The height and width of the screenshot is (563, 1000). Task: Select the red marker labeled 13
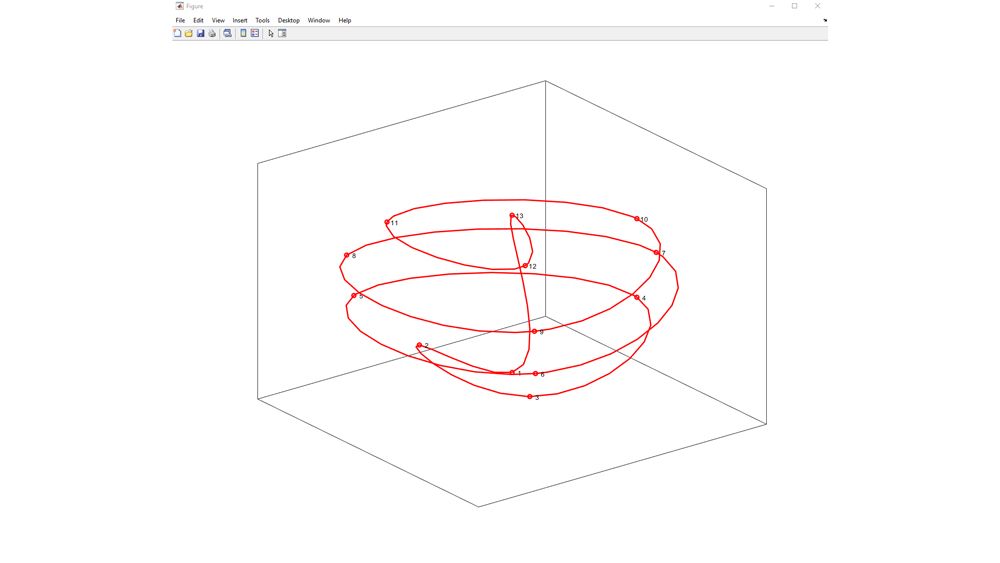point(512,215)
